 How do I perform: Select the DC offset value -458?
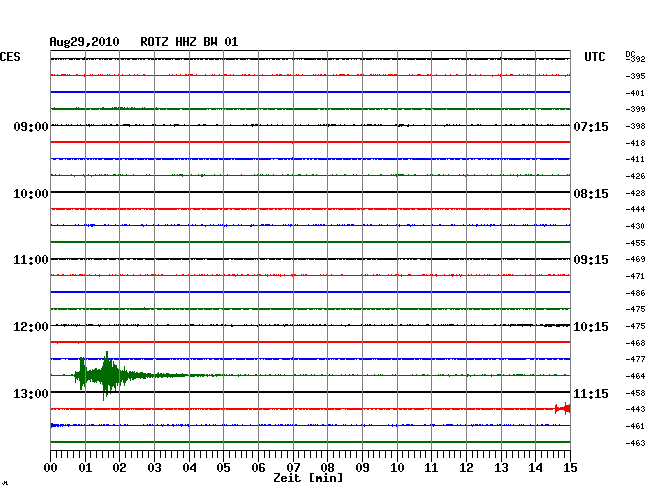635,393
